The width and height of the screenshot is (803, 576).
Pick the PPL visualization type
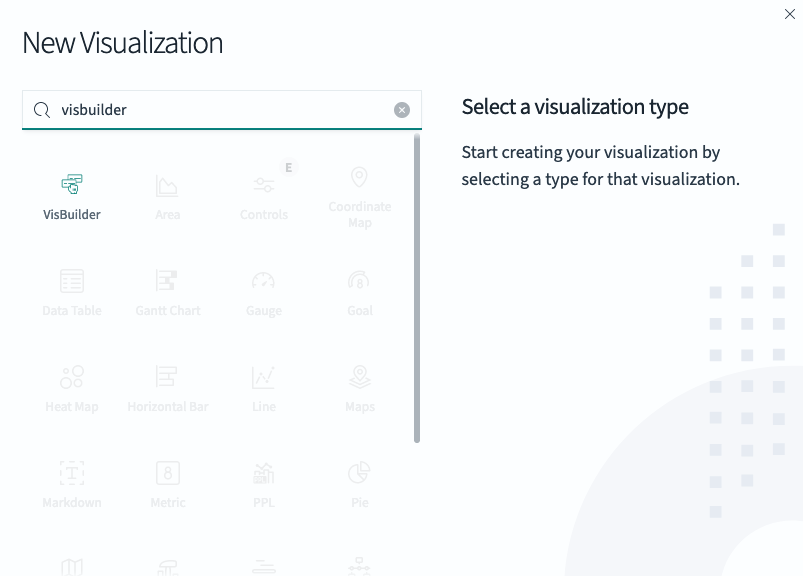click(263, 482)
